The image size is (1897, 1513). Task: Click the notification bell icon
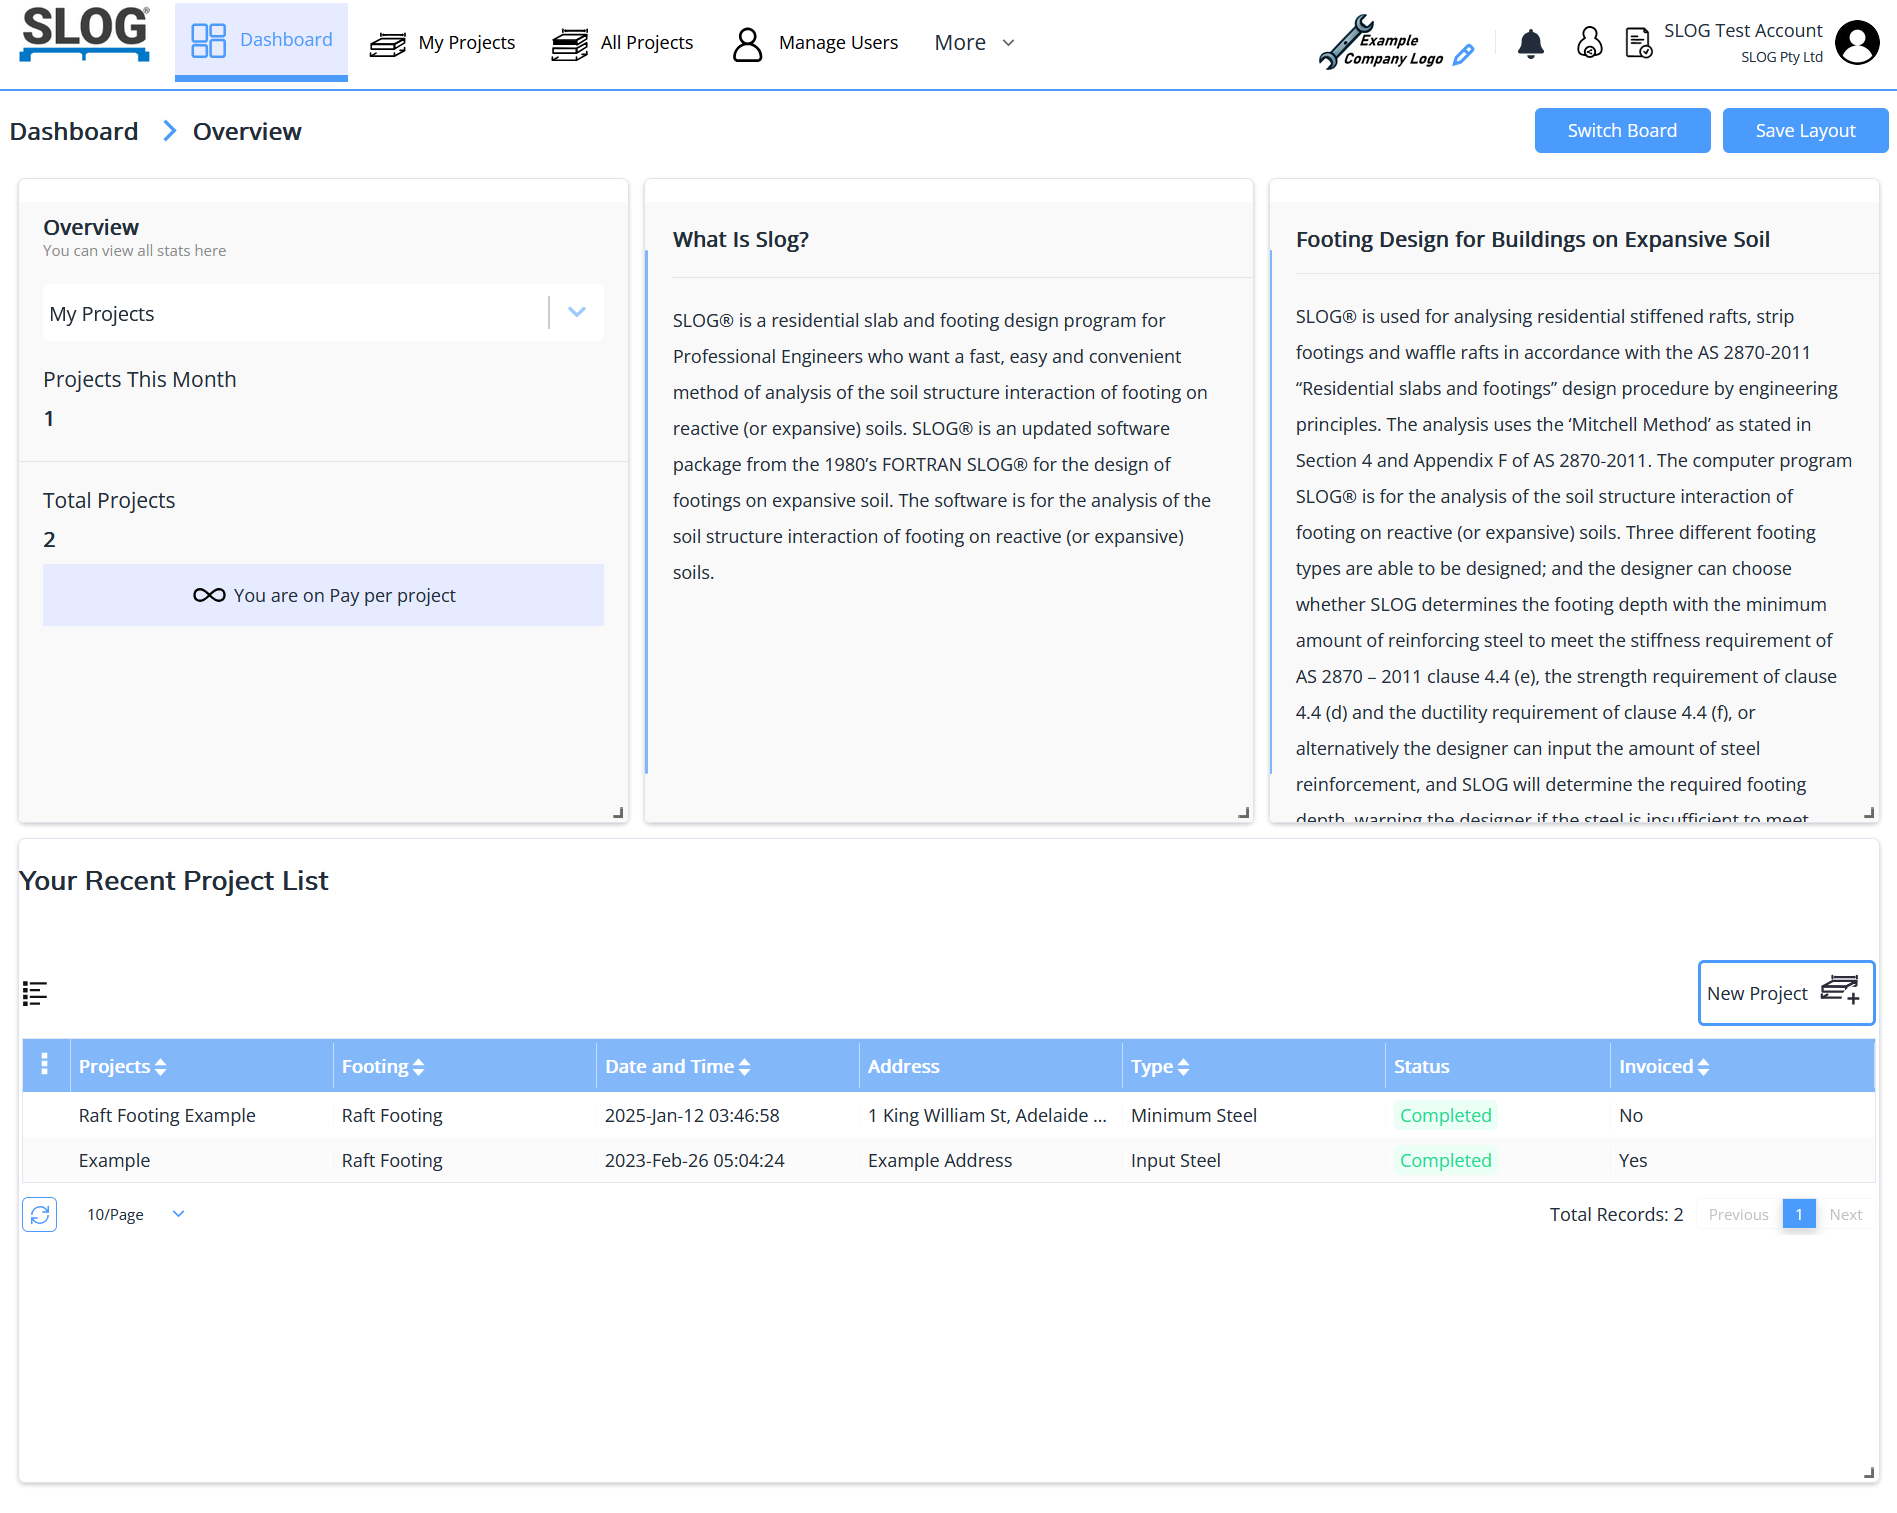pos(1530,44)
